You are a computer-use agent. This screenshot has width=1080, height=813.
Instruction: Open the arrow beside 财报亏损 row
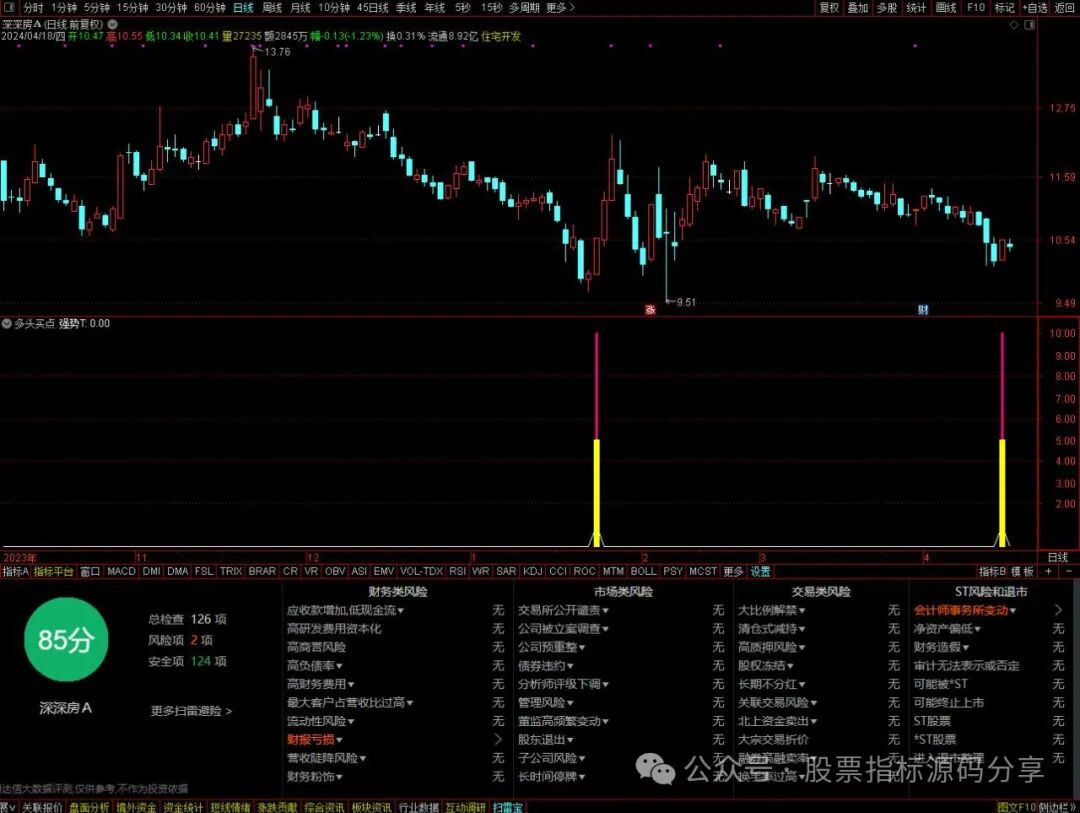(x=498, y=739)
